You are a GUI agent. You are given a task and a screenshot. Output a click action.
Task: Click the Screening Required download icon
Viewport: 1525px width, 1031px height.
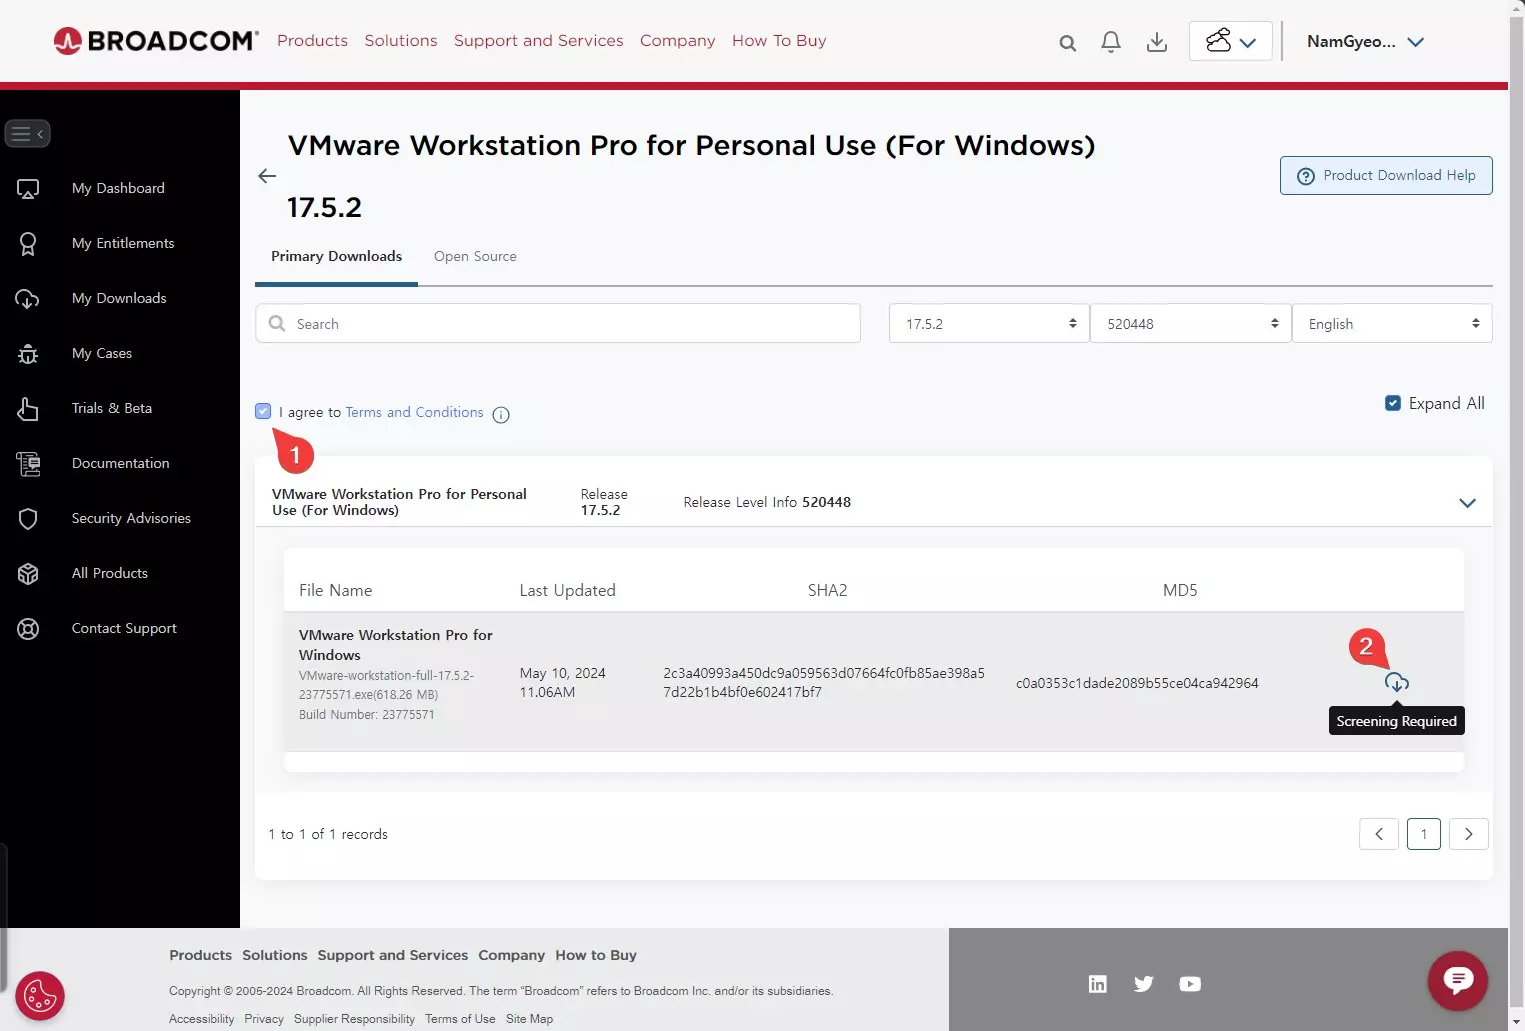click(1396, 683)
